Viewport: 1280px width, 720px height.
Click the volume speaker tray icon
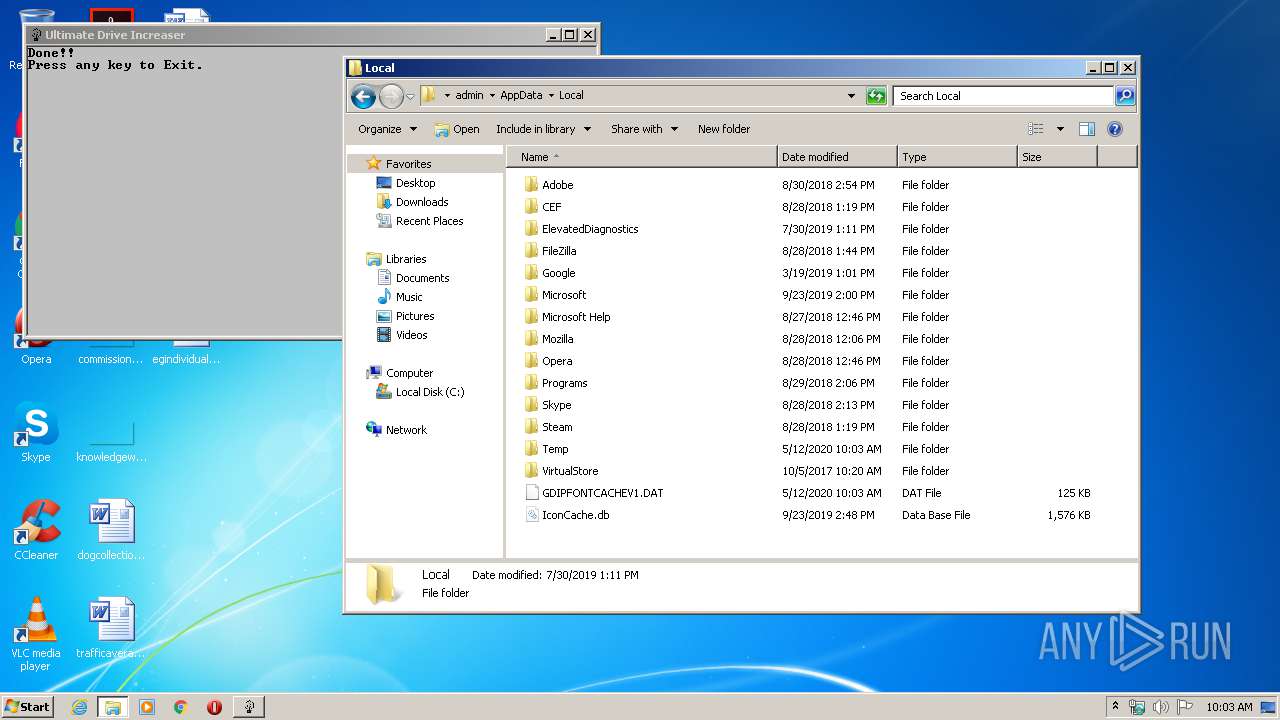click(1161, 707)
